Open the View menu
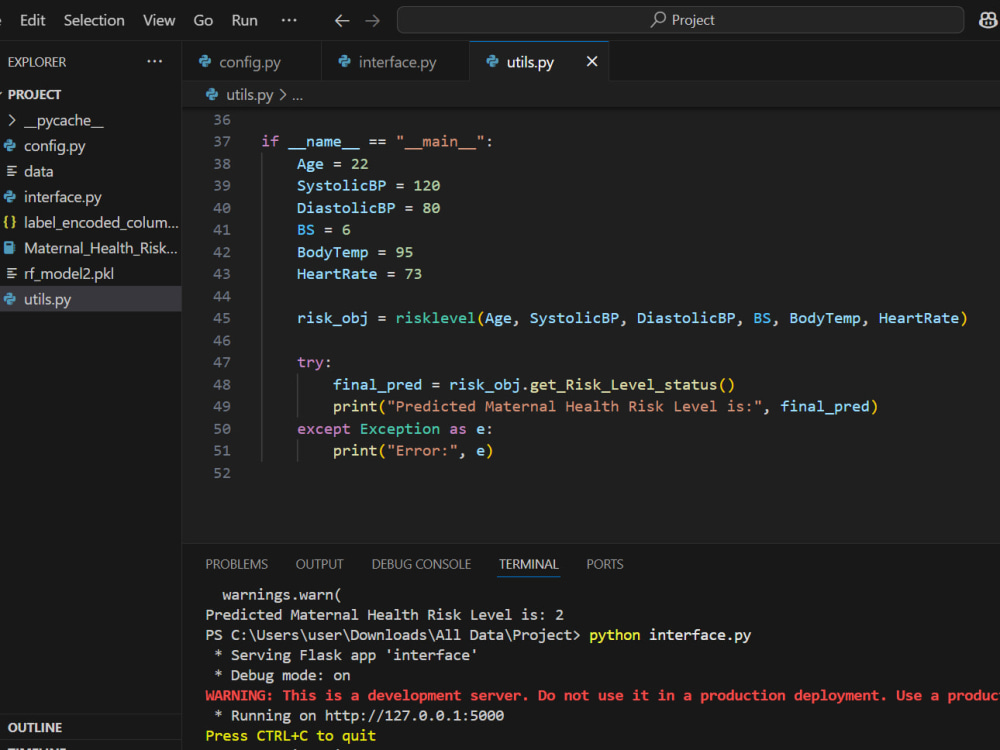Image resolution: width=1000 pixels, height=750 pixels. [x=159, y=20]
